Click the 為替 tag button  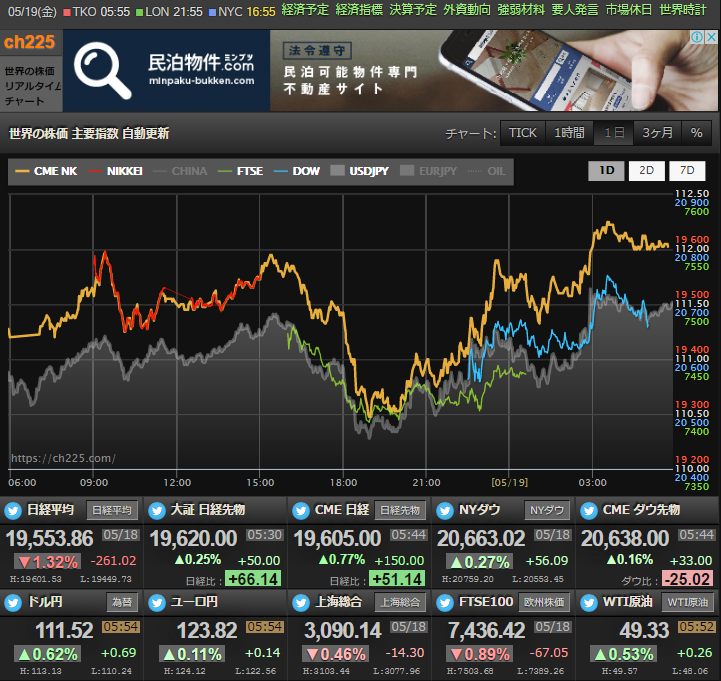(122, 602)
